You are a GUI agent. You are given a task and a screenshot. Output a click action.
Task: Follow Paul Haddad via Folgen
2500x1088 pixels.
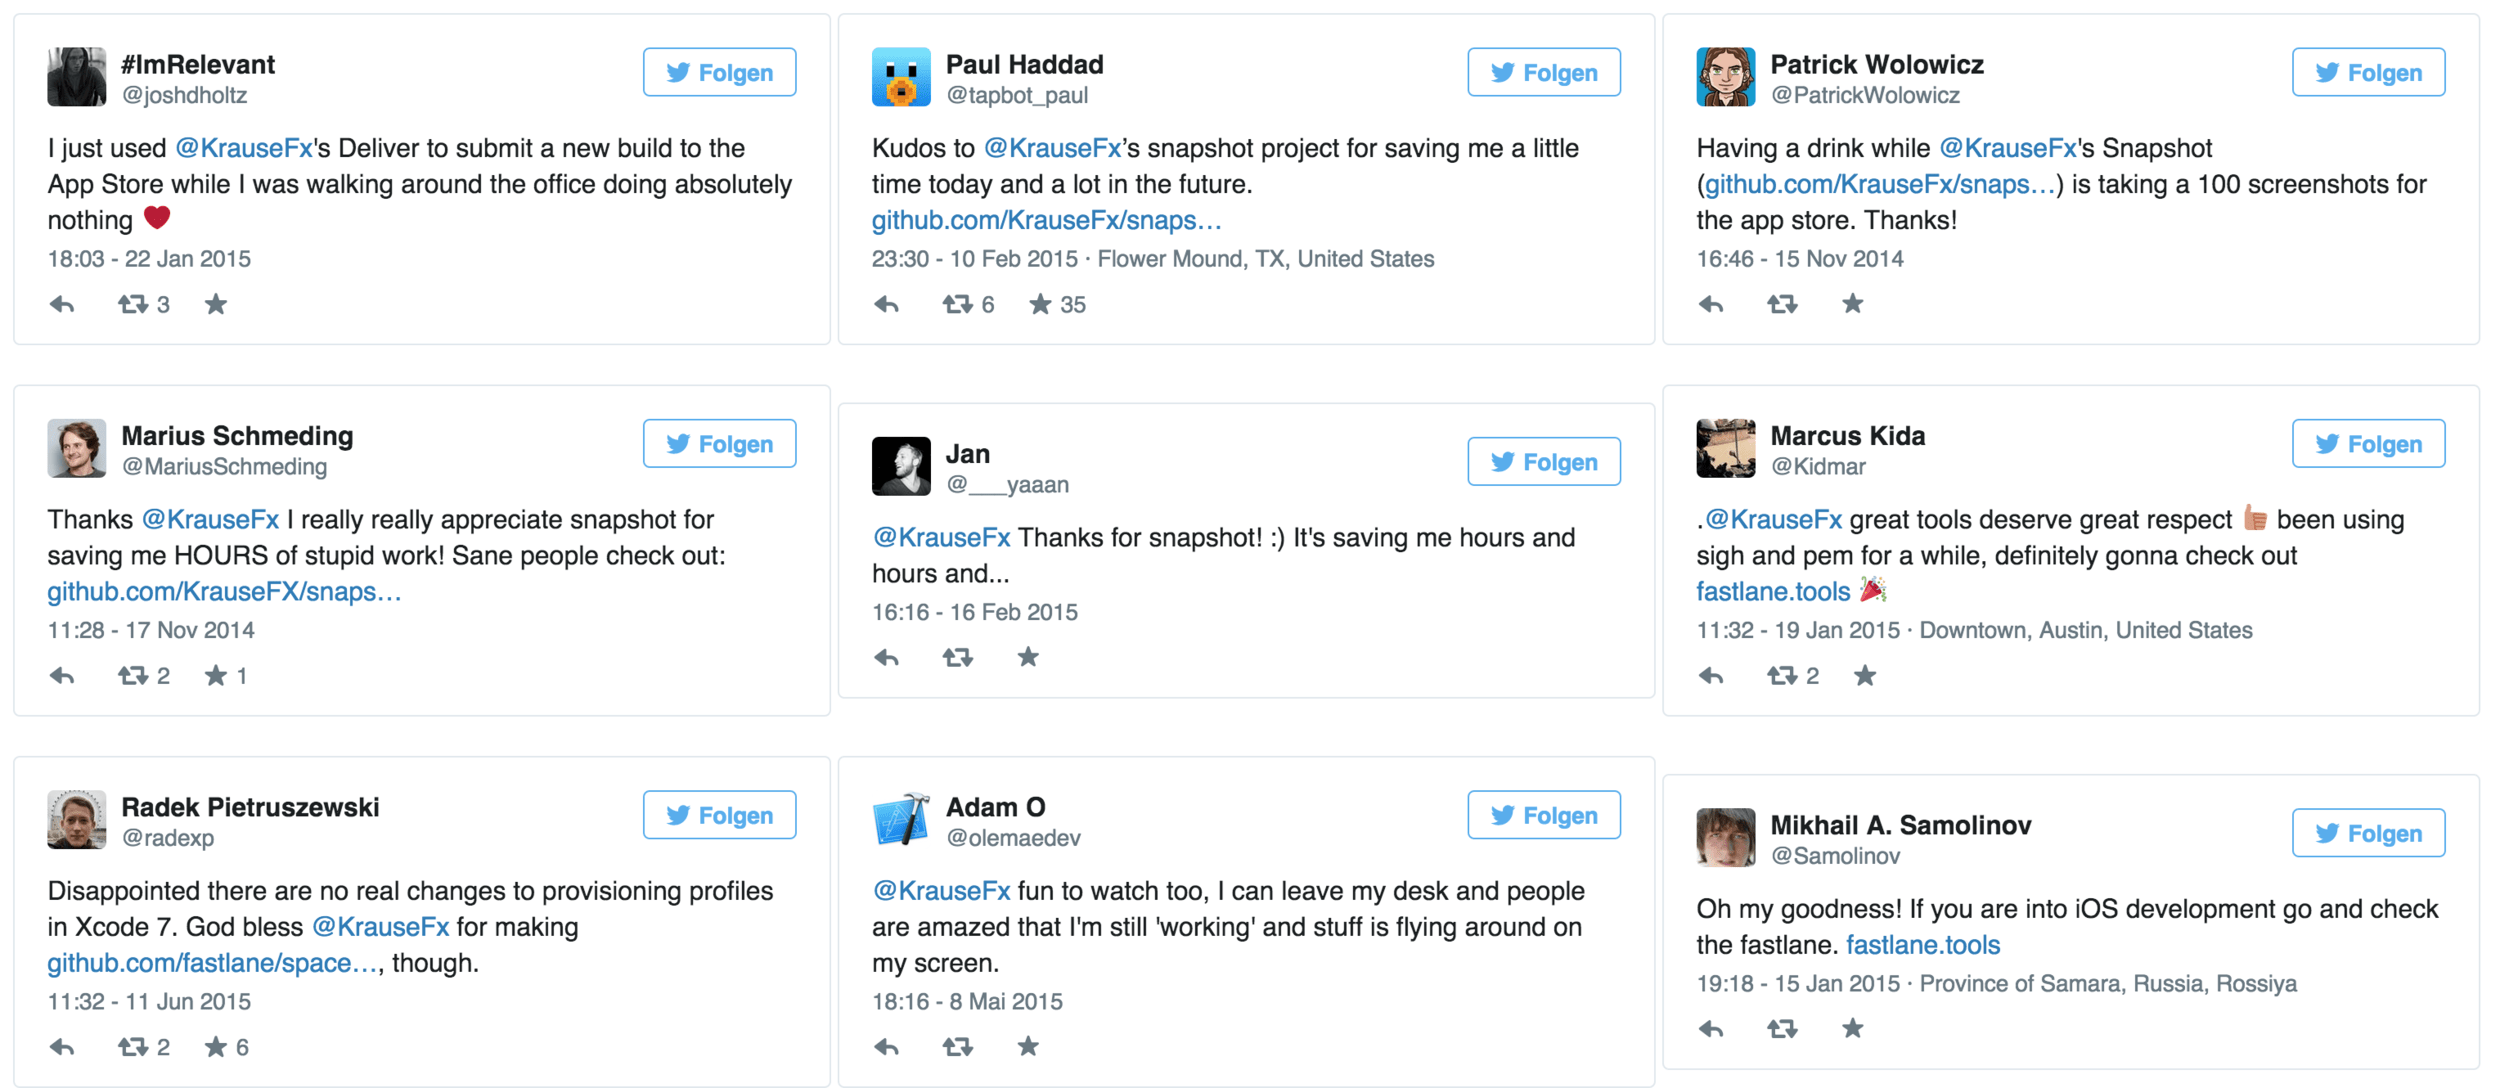coord(1544,72)
